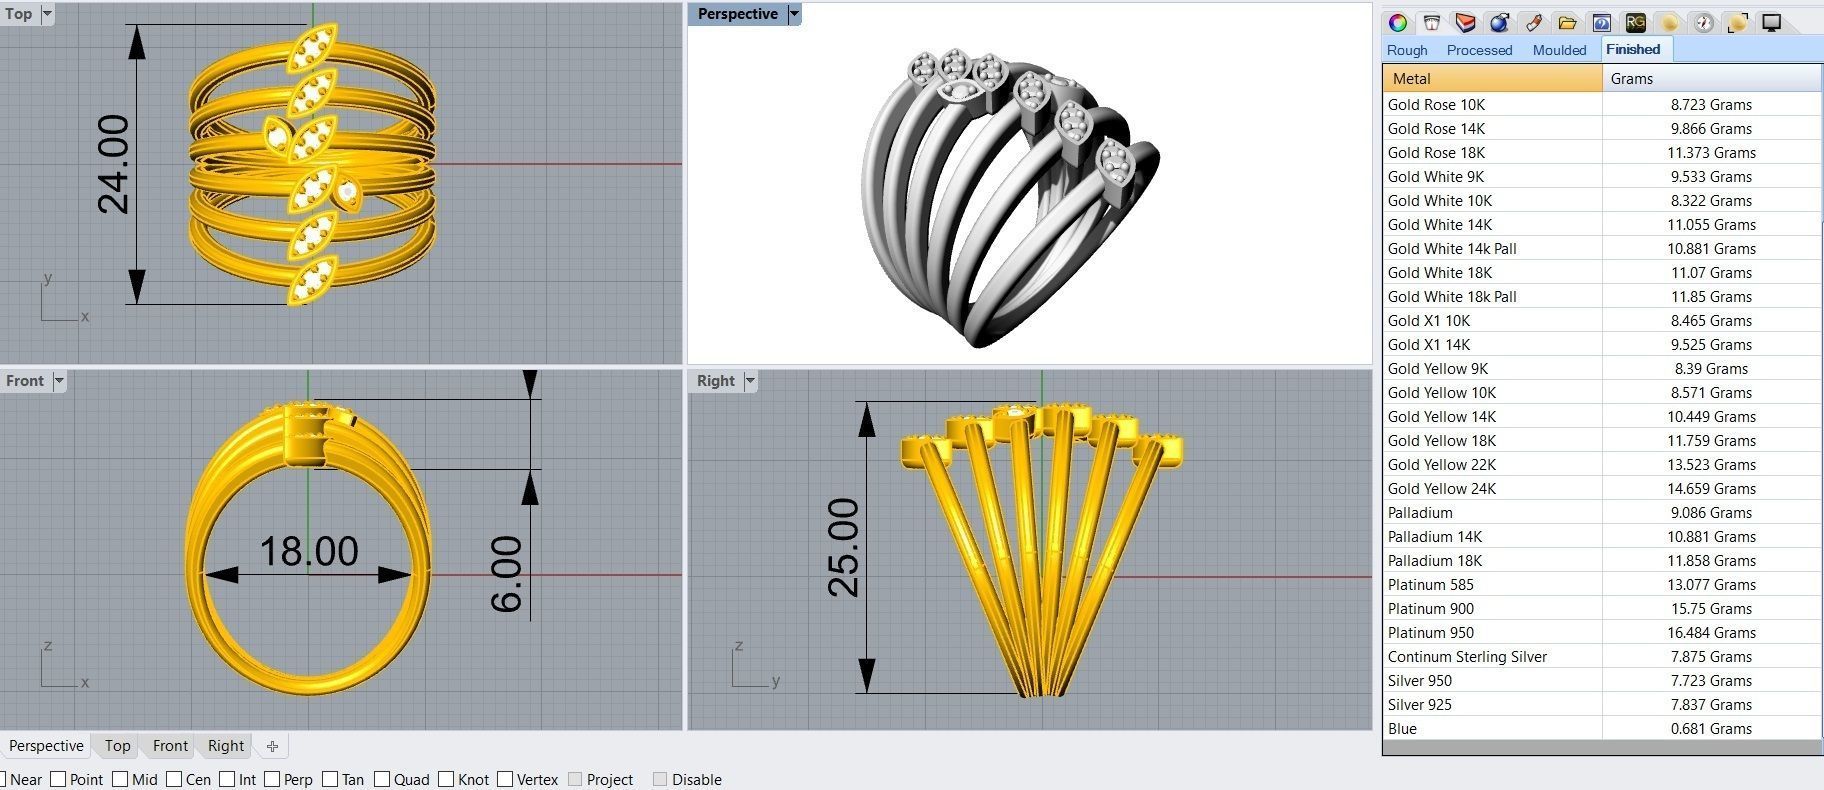Select the Palladium 14K row
1824x790 pixels.
point(1602,536)
